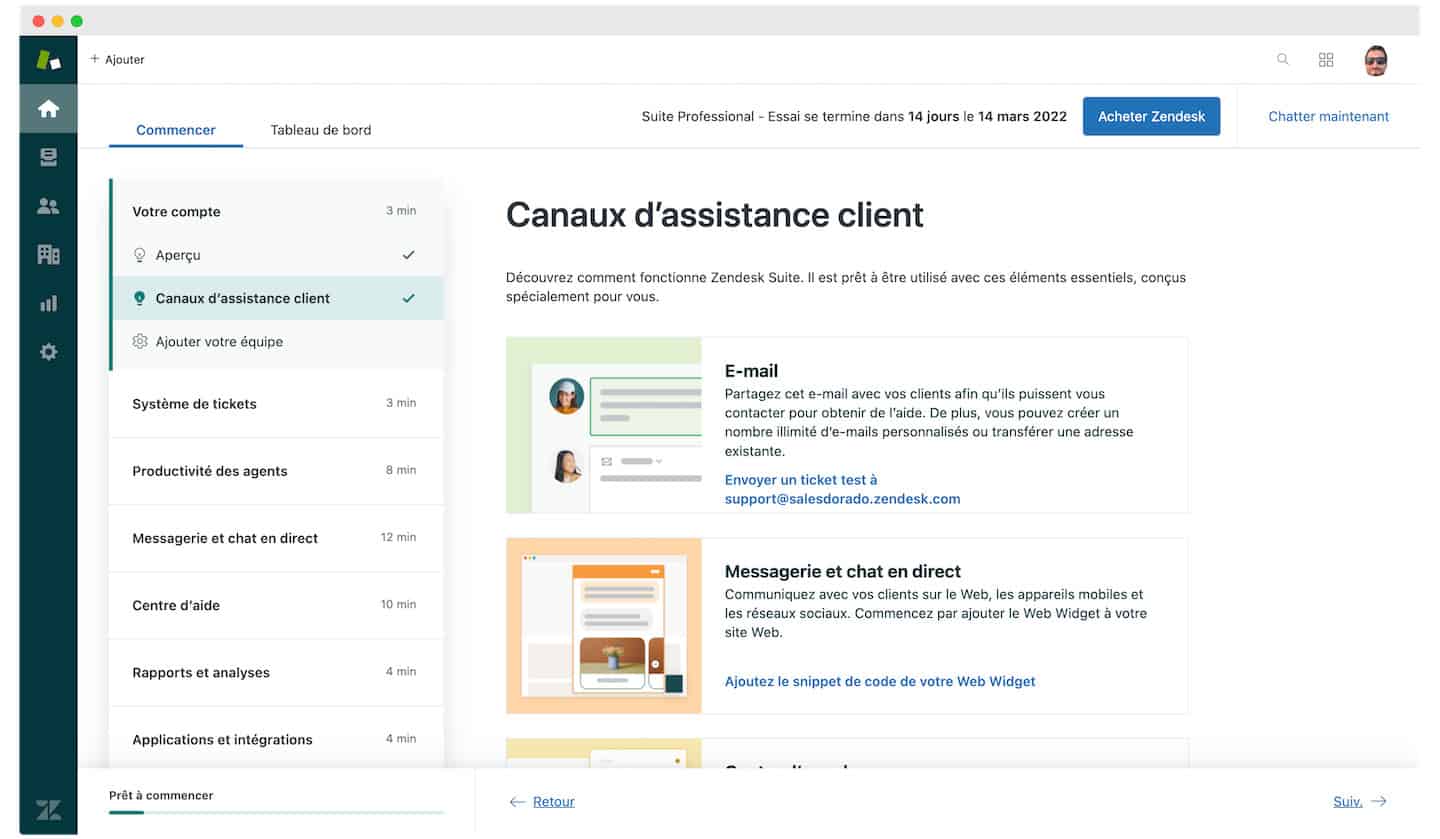Click the Envoyer un ticket test link
1440x839 pixels.
pyautogui.click(x=842, y=489)
